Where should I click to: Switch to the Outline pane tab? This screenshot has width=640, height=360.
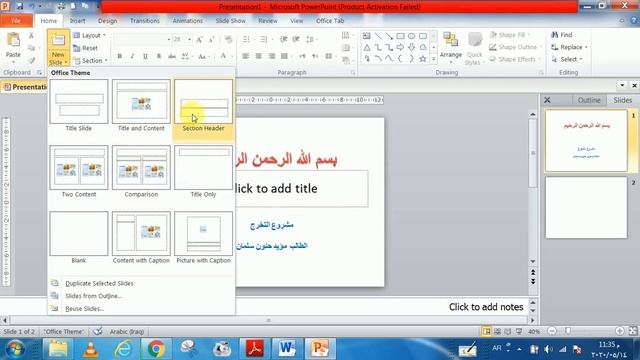click(589, 100)
